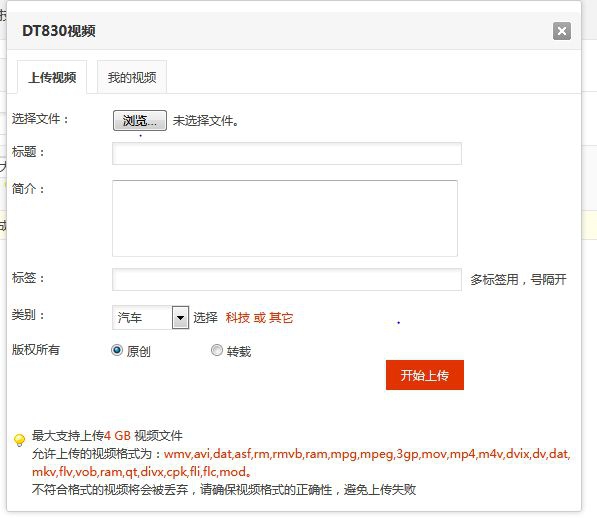Image resolution: width=597 pixels, height=518 pixels.
Task: Select the 汽车 category combo box
Action: click(x=150, y=317)
